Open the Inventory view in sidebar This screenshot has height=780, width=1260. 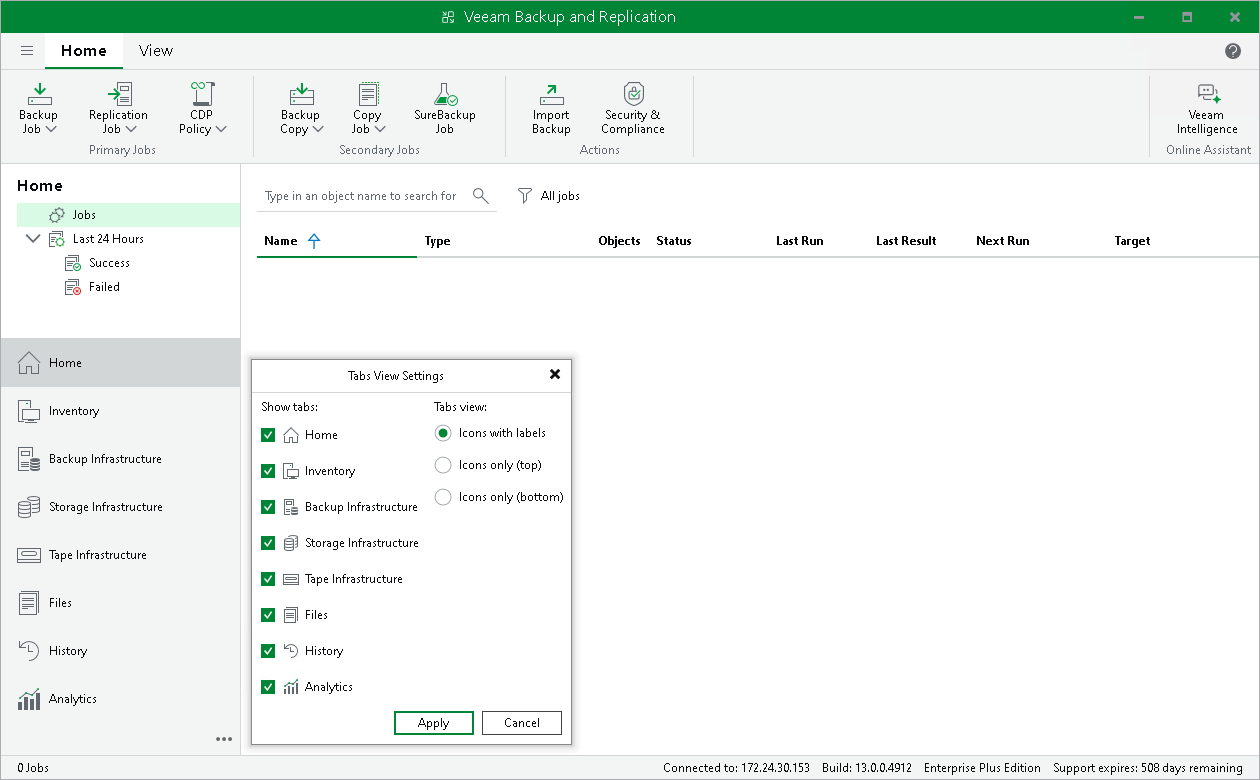120,411
